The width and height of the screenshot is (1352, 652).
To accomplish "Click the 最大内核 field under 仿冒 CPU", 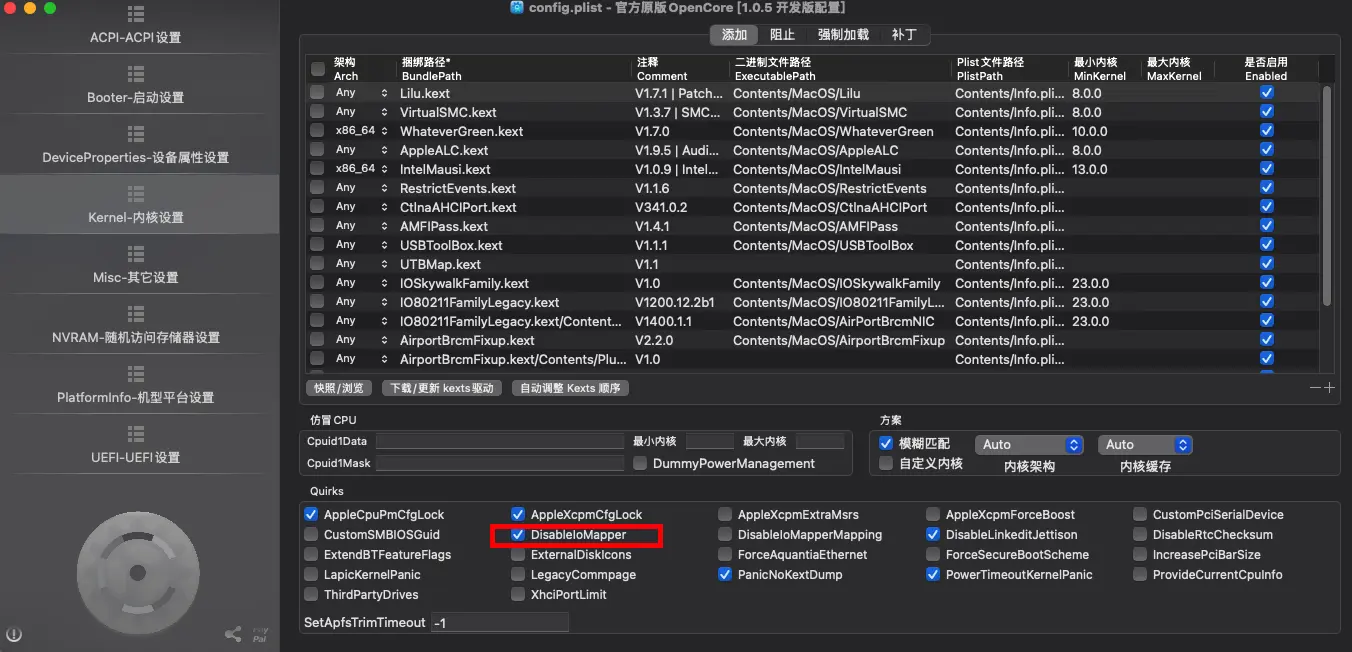I will click(x=820, y=441).
